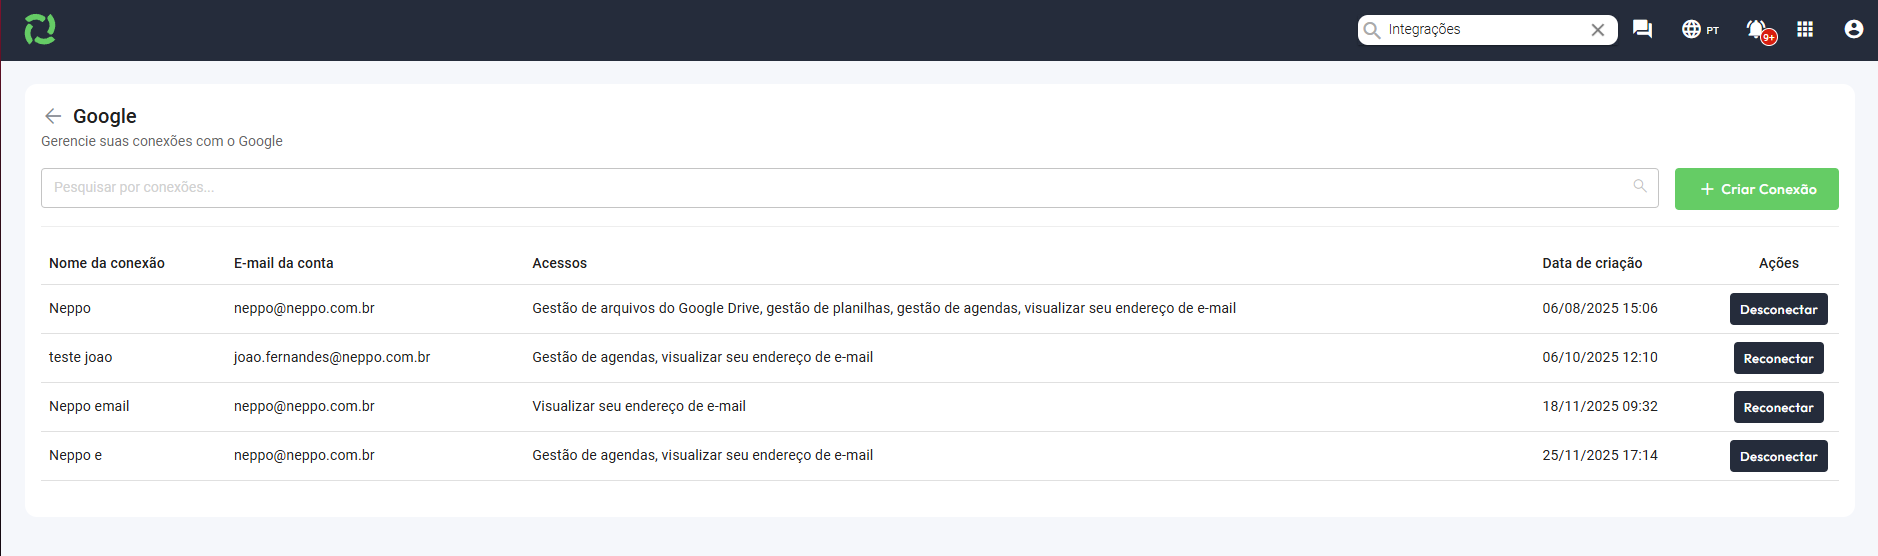Click the Google Drive access description text
This screenshot has width=1878, height=556.
pyautogui.click(x=884, y=308)
